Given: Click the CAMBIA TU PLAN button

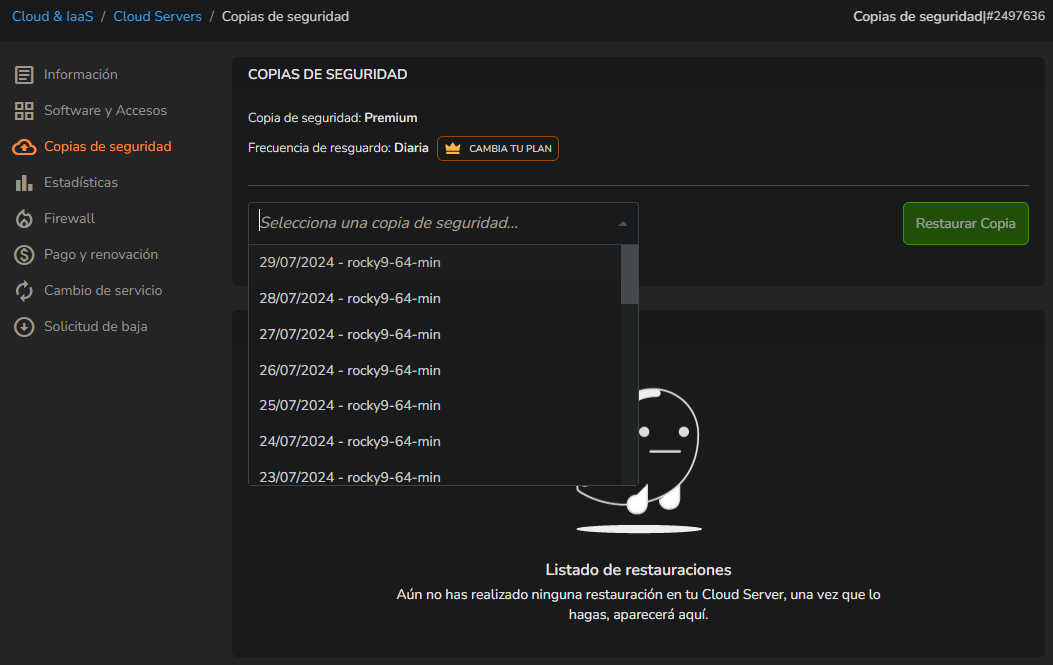Looking at the screenshot, I should 498,148.
